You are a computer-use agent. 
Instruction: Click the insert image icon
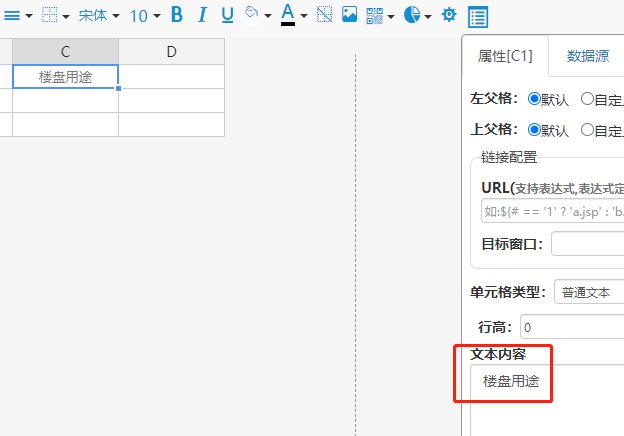pyautogui.click(x=349, y=14)
